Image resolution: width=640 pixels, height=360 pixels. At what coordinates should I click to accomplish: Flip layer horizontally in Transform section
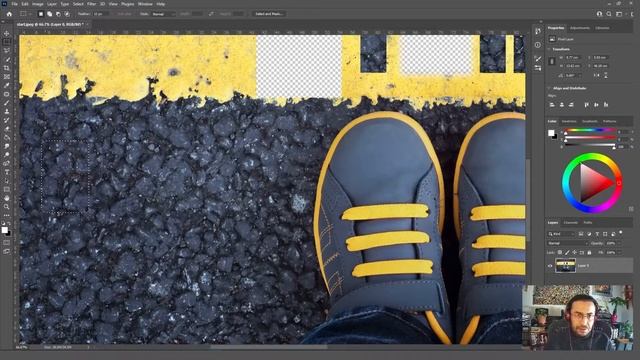tap(596, 76)
